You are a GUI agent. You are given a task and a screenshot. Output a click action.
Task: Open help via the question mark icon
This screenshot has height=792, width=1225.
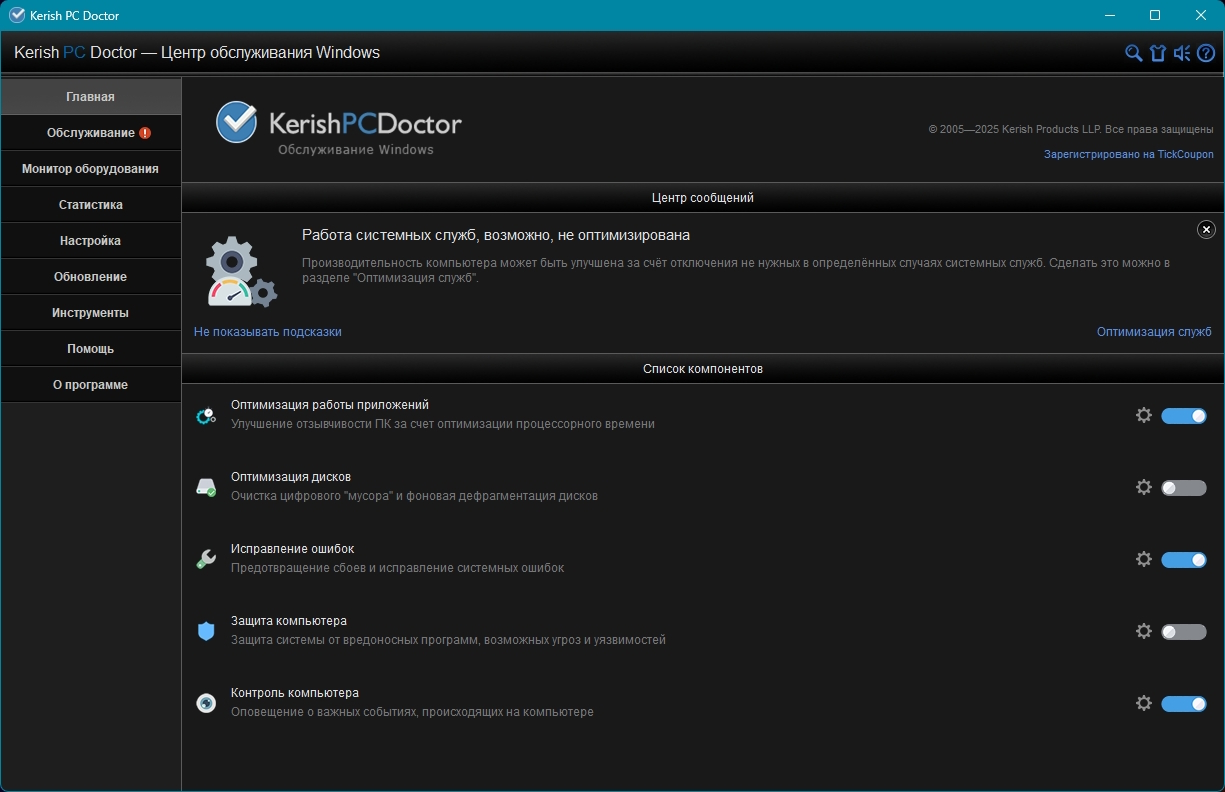coord(1206,53)
